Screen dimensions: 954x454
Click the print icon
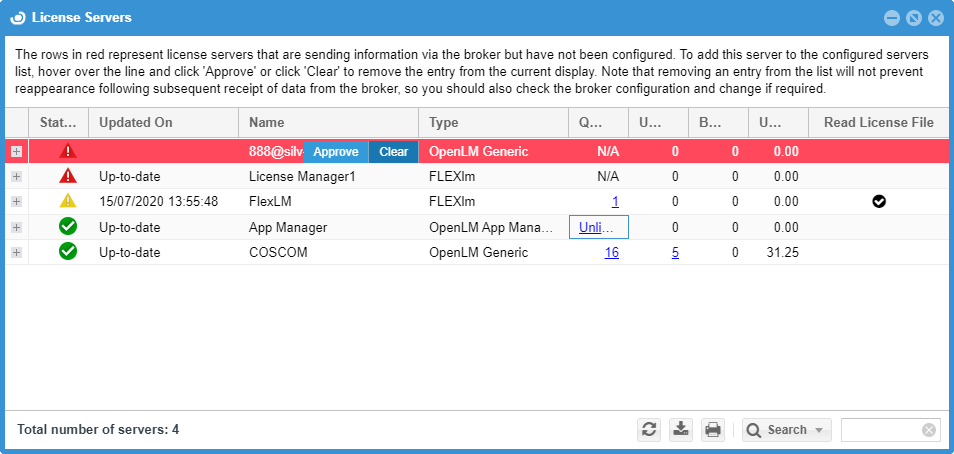pyautogui.click(x=712, y=430)
